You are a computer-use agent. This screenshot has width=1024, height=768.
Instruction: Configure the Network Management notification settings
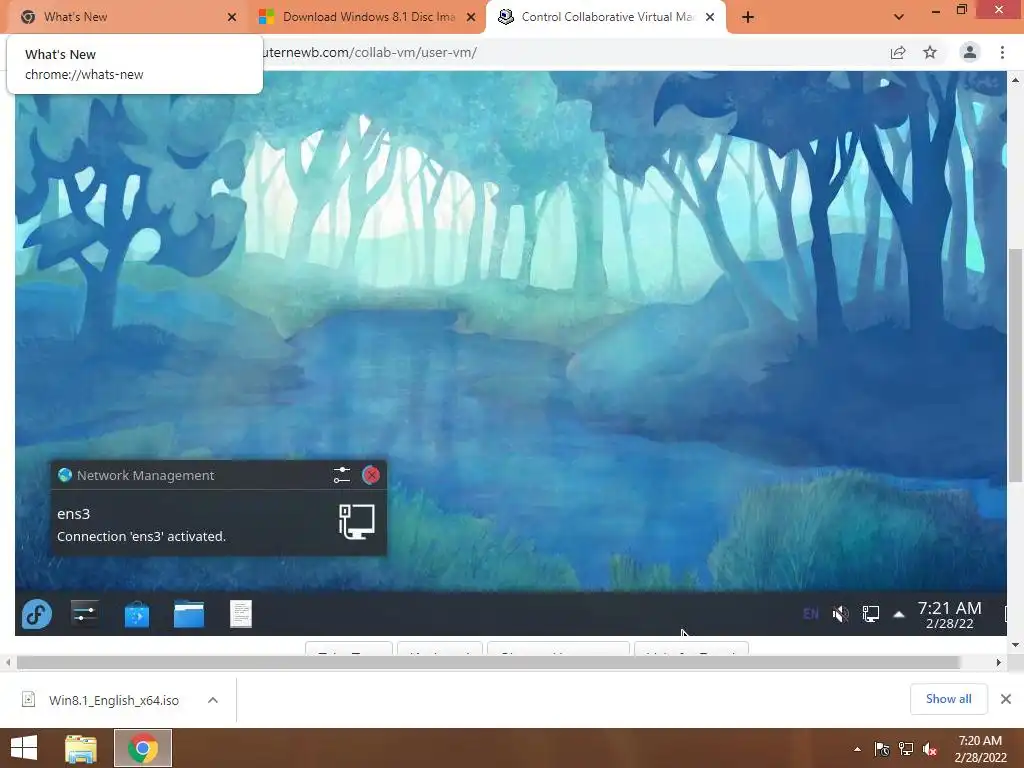tap(342, 475)
